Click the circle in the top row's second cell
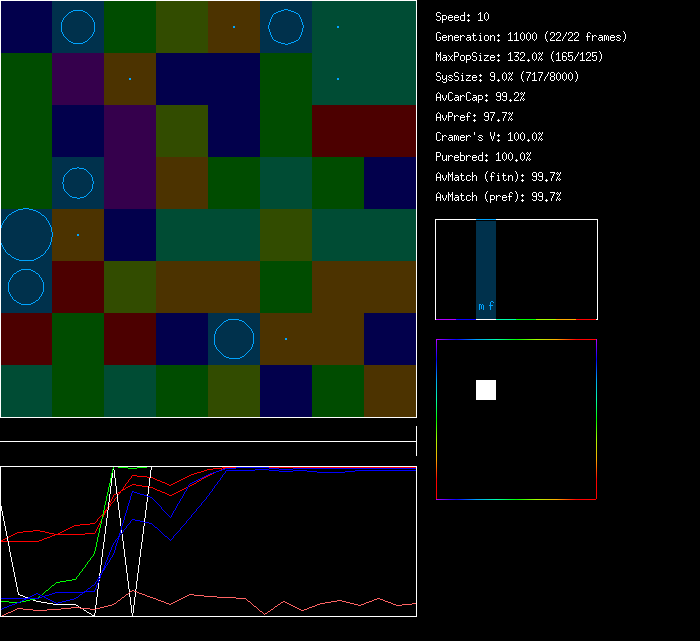The width and height of the screenshot is (700, 641). tap(78, 27)
